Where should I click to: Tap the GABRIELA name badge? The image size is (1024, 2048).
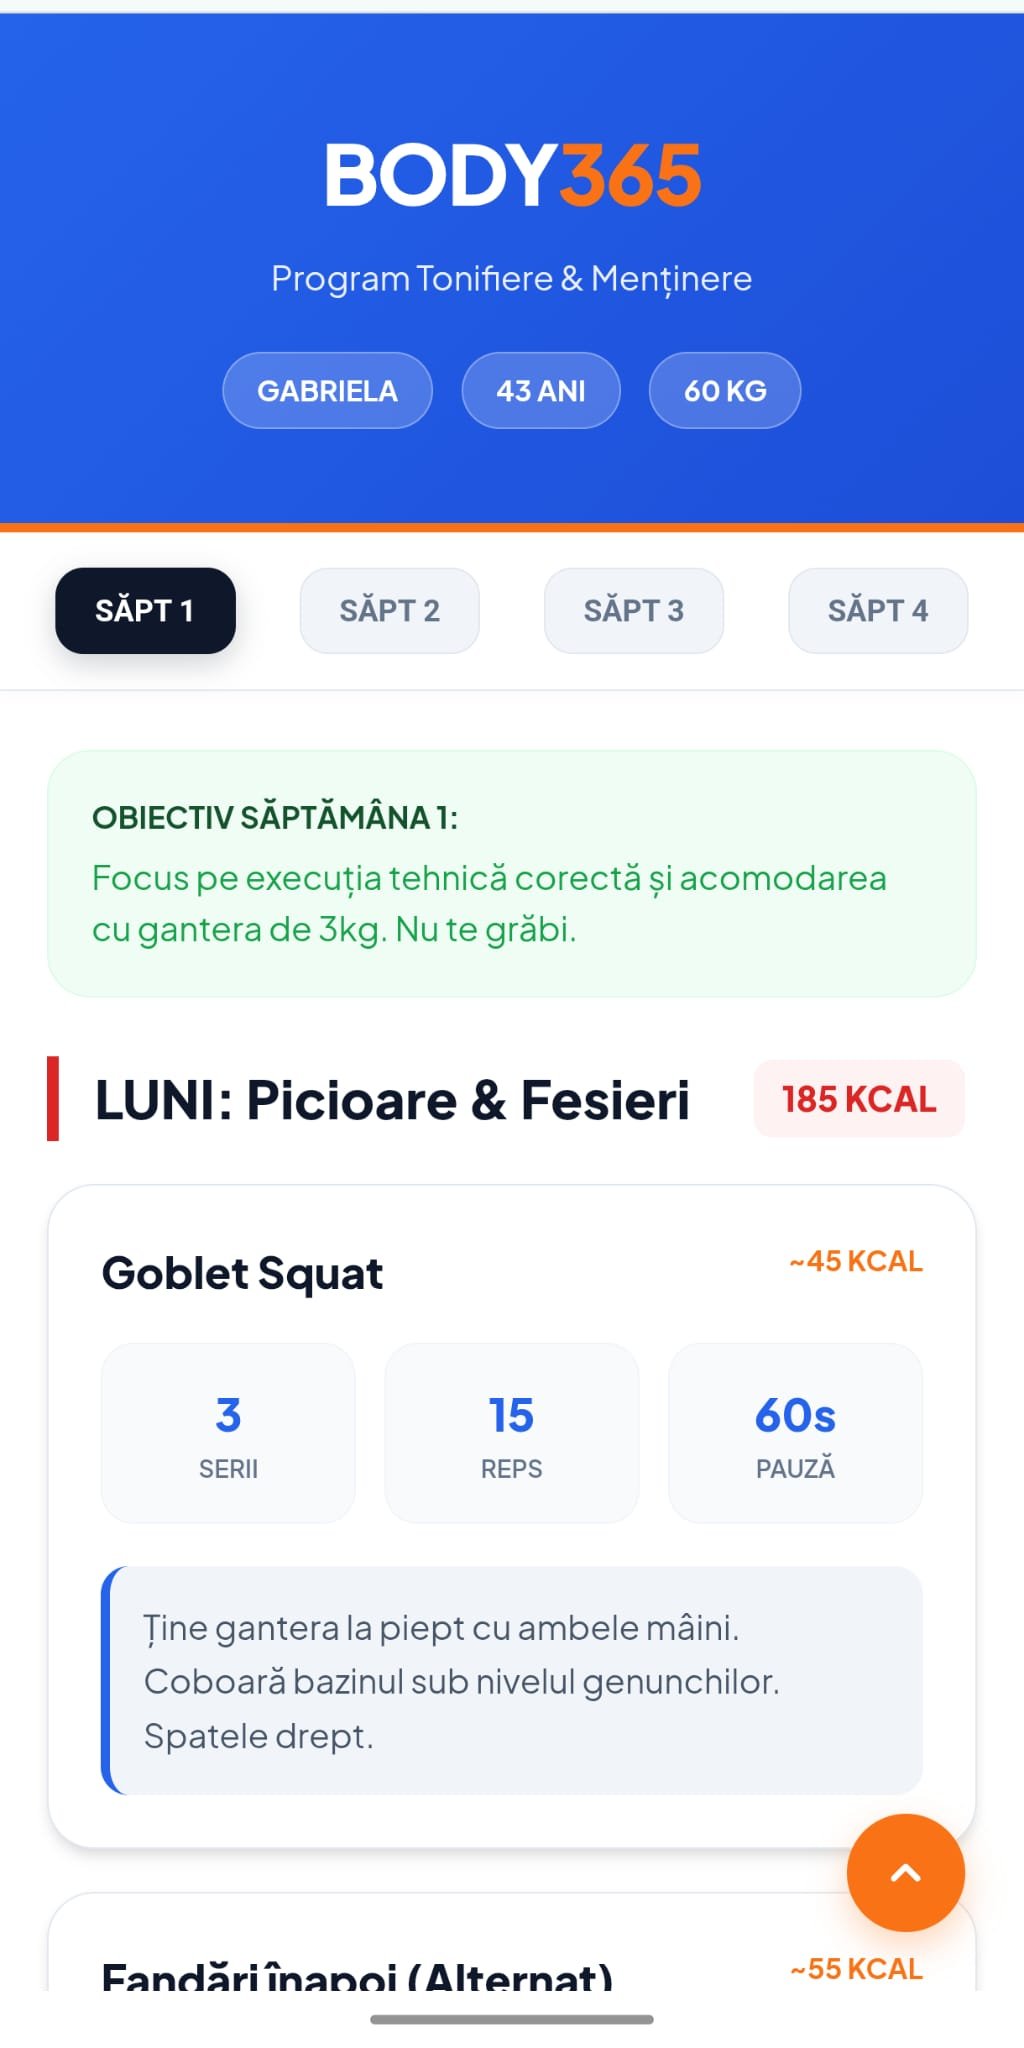click(x=327, y=390)
